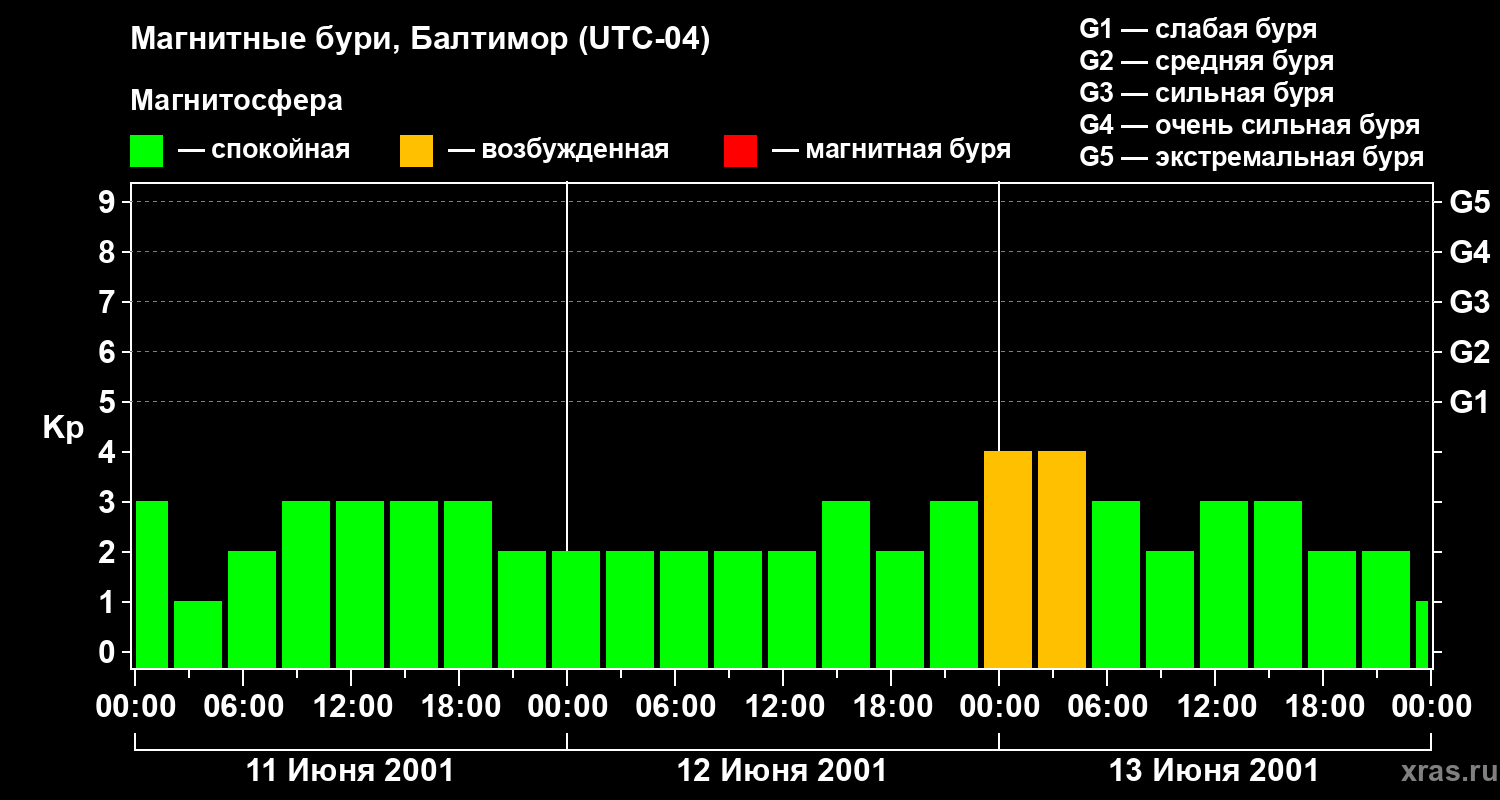Image resolution: width=1500 pixels, height=800 pixels.
Task: Click the red "магнитная буря" legend swatch
Action: pos(740,151)
